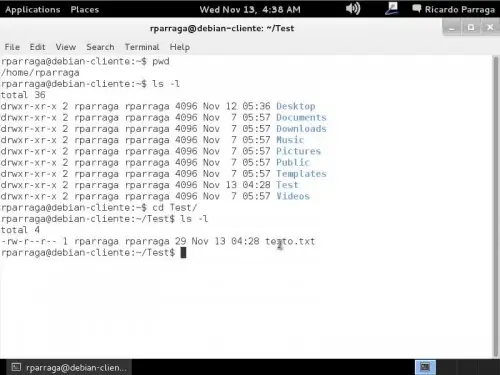Click the 'total 36' line
The width and height of the screenshot is (500, 375).
tap(23, 95)
